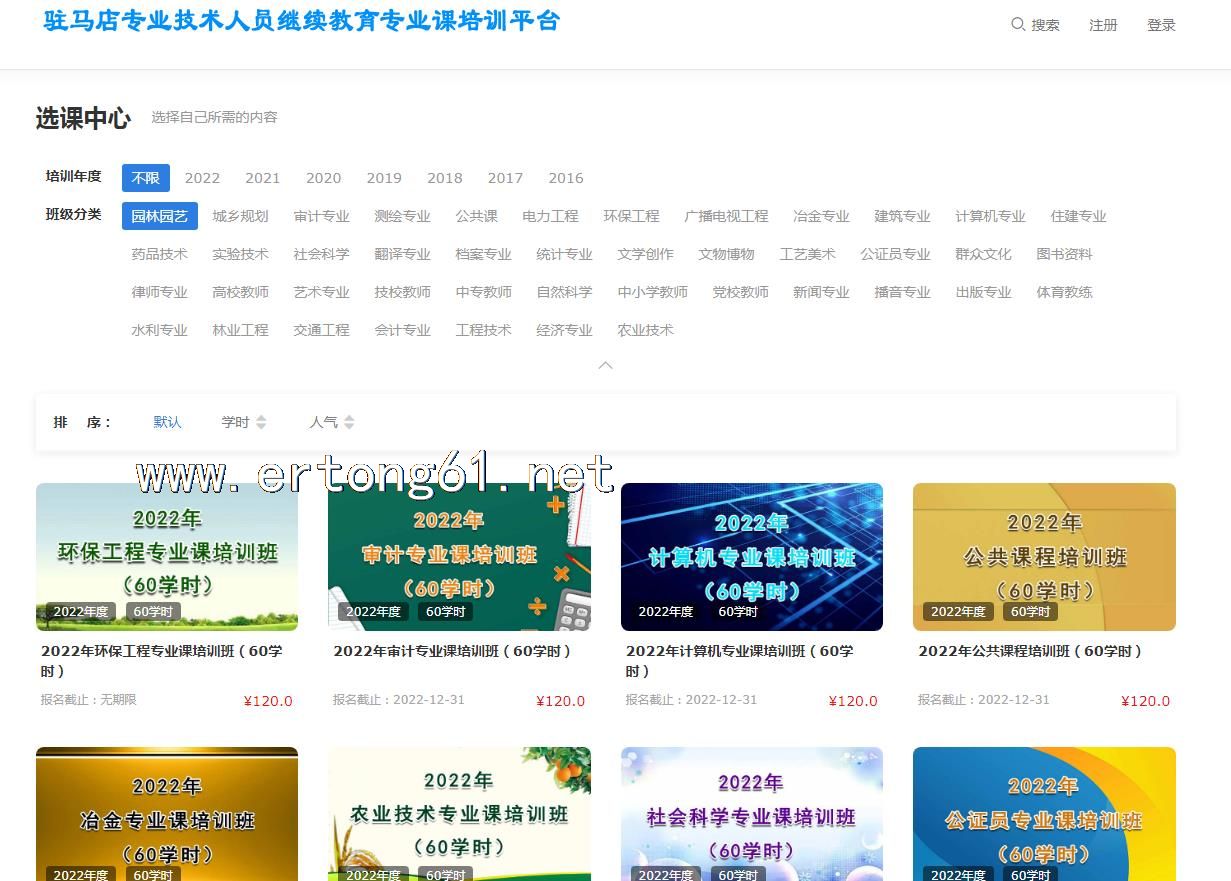Open the 冶金专业课培训班 thumbnail
1231x881 pixels.
167,814
